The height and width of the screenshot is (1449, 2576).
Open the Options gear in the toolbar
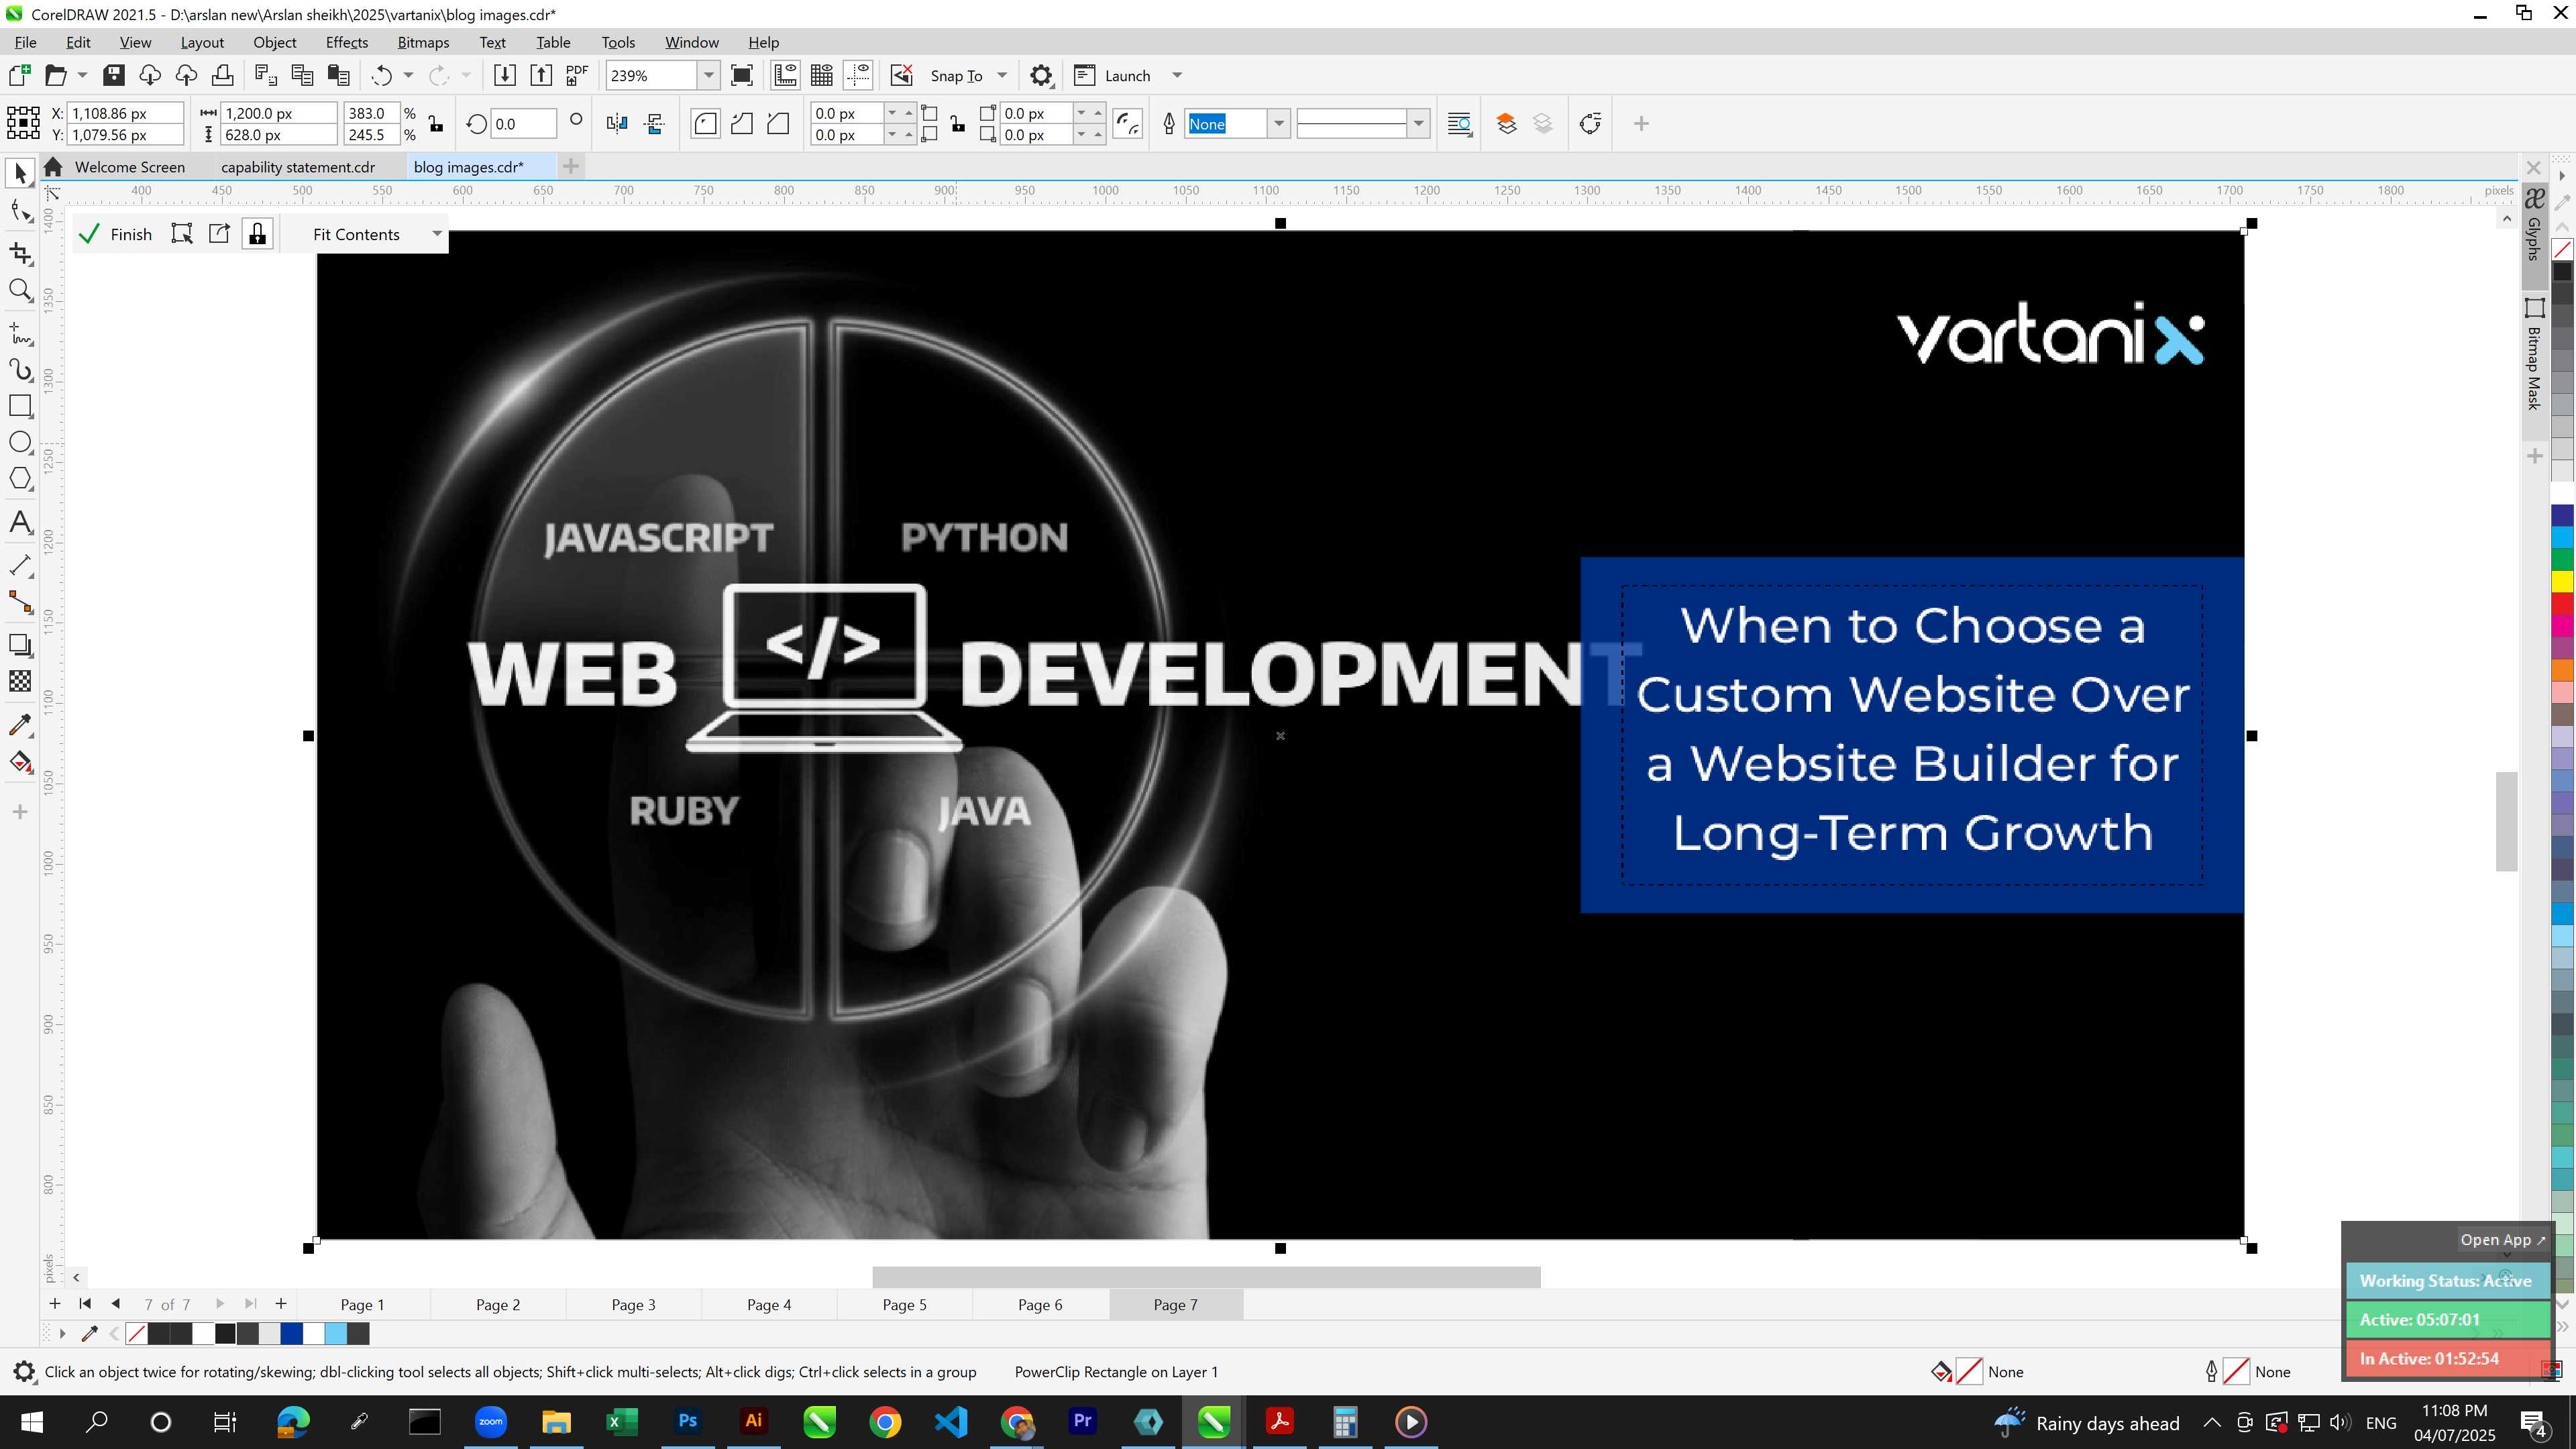tap(1040, 75)
